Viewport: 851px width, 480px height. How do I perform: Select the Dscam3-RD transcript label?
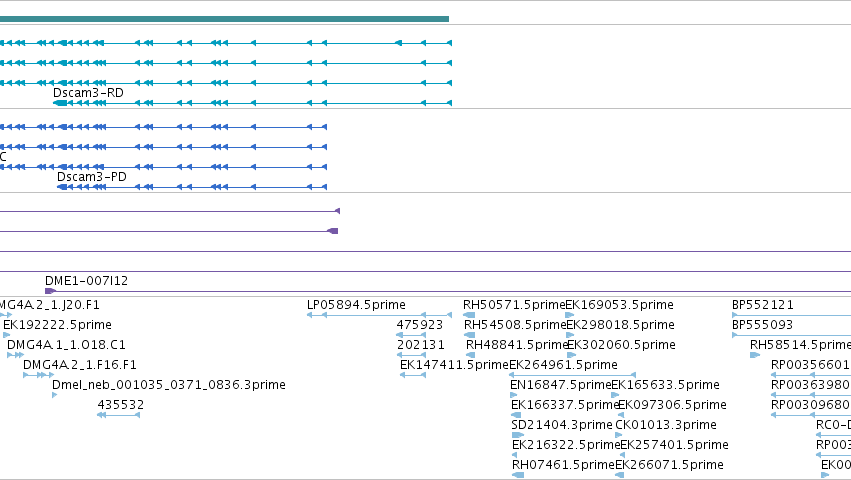88,93
